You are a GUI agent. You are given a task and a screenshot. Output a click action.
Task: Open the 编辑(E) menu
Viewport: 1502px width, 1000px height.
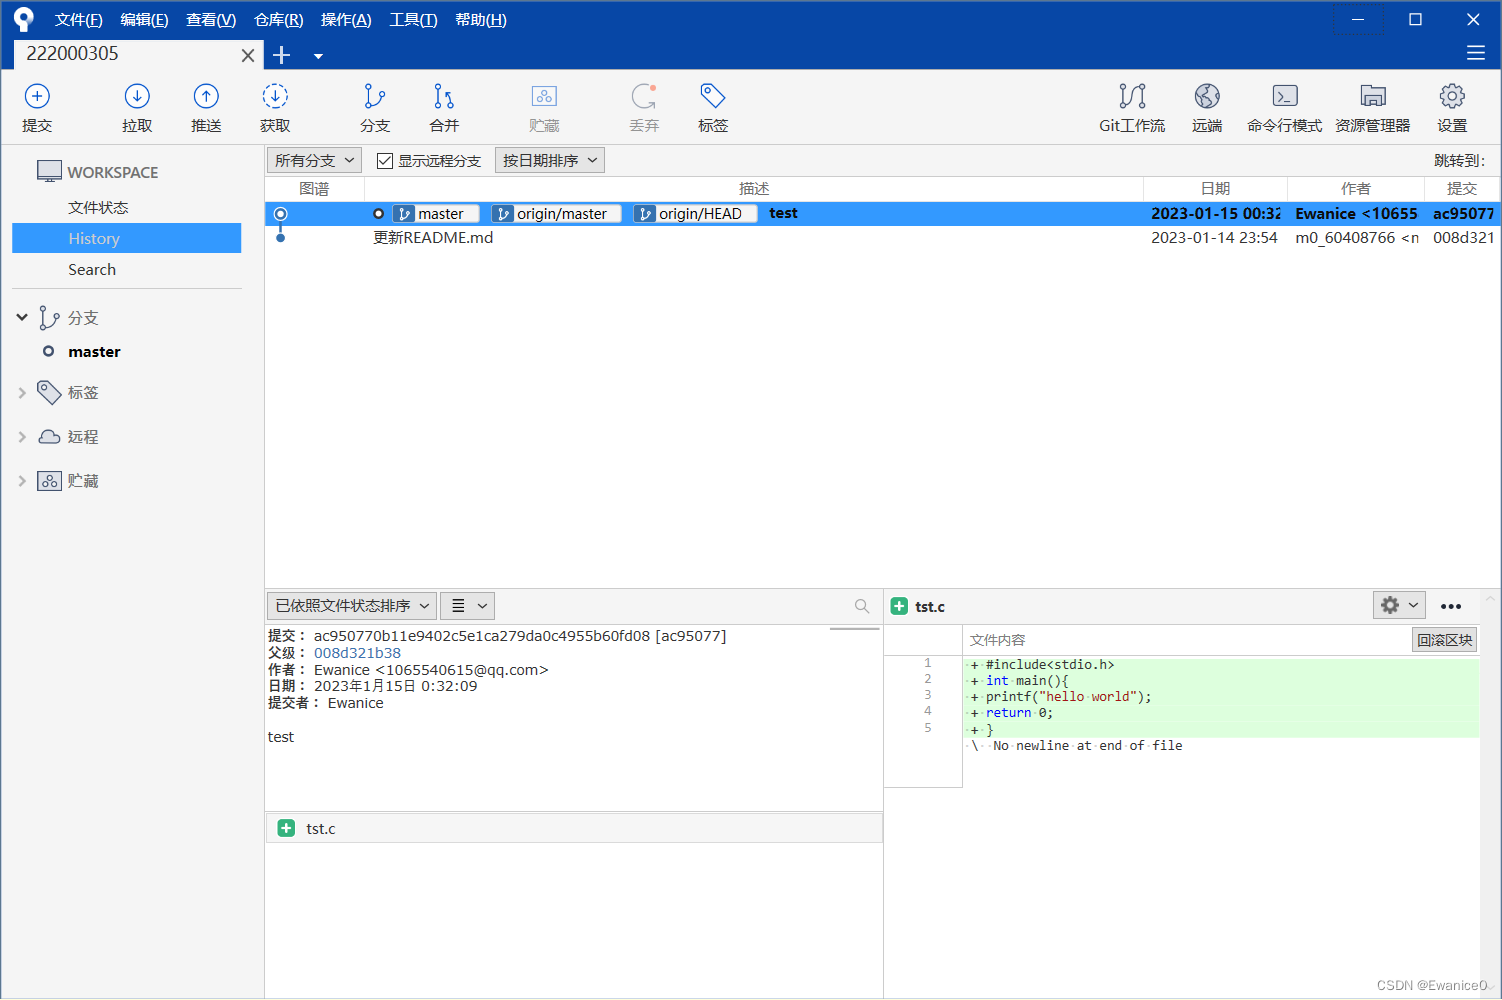coord(144,20)
